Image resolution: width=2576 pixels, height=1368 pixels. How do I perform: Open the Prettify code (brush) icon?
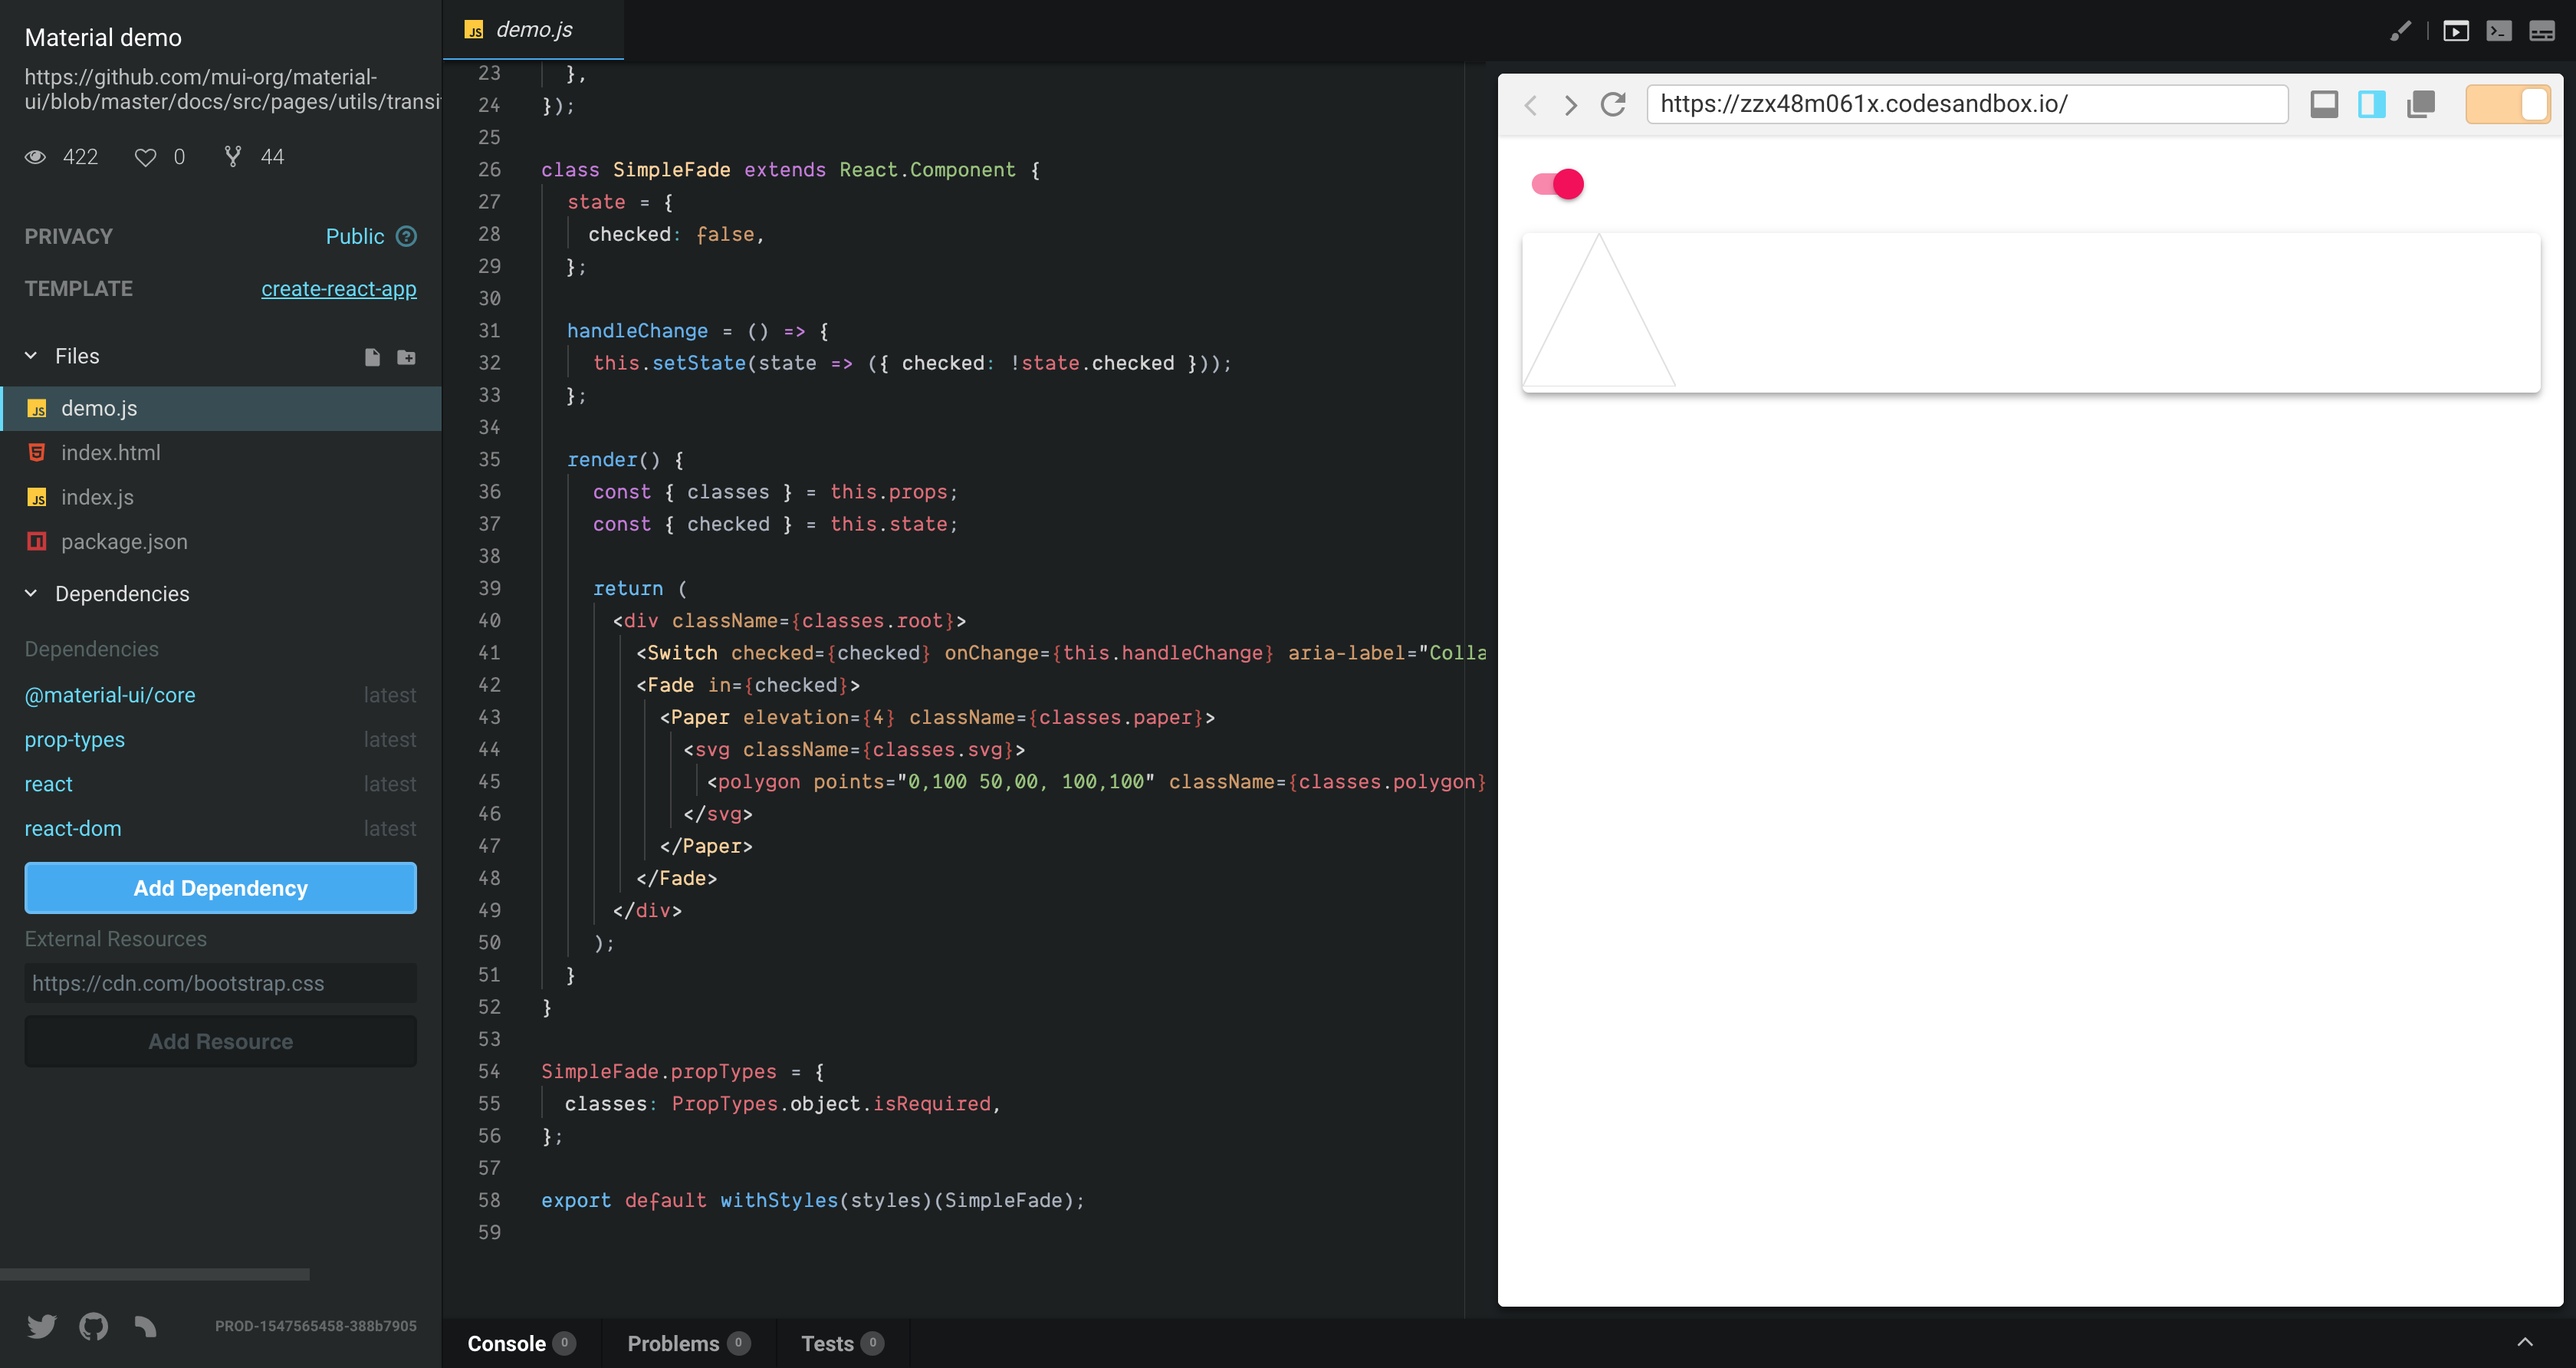pos(2401,31)
